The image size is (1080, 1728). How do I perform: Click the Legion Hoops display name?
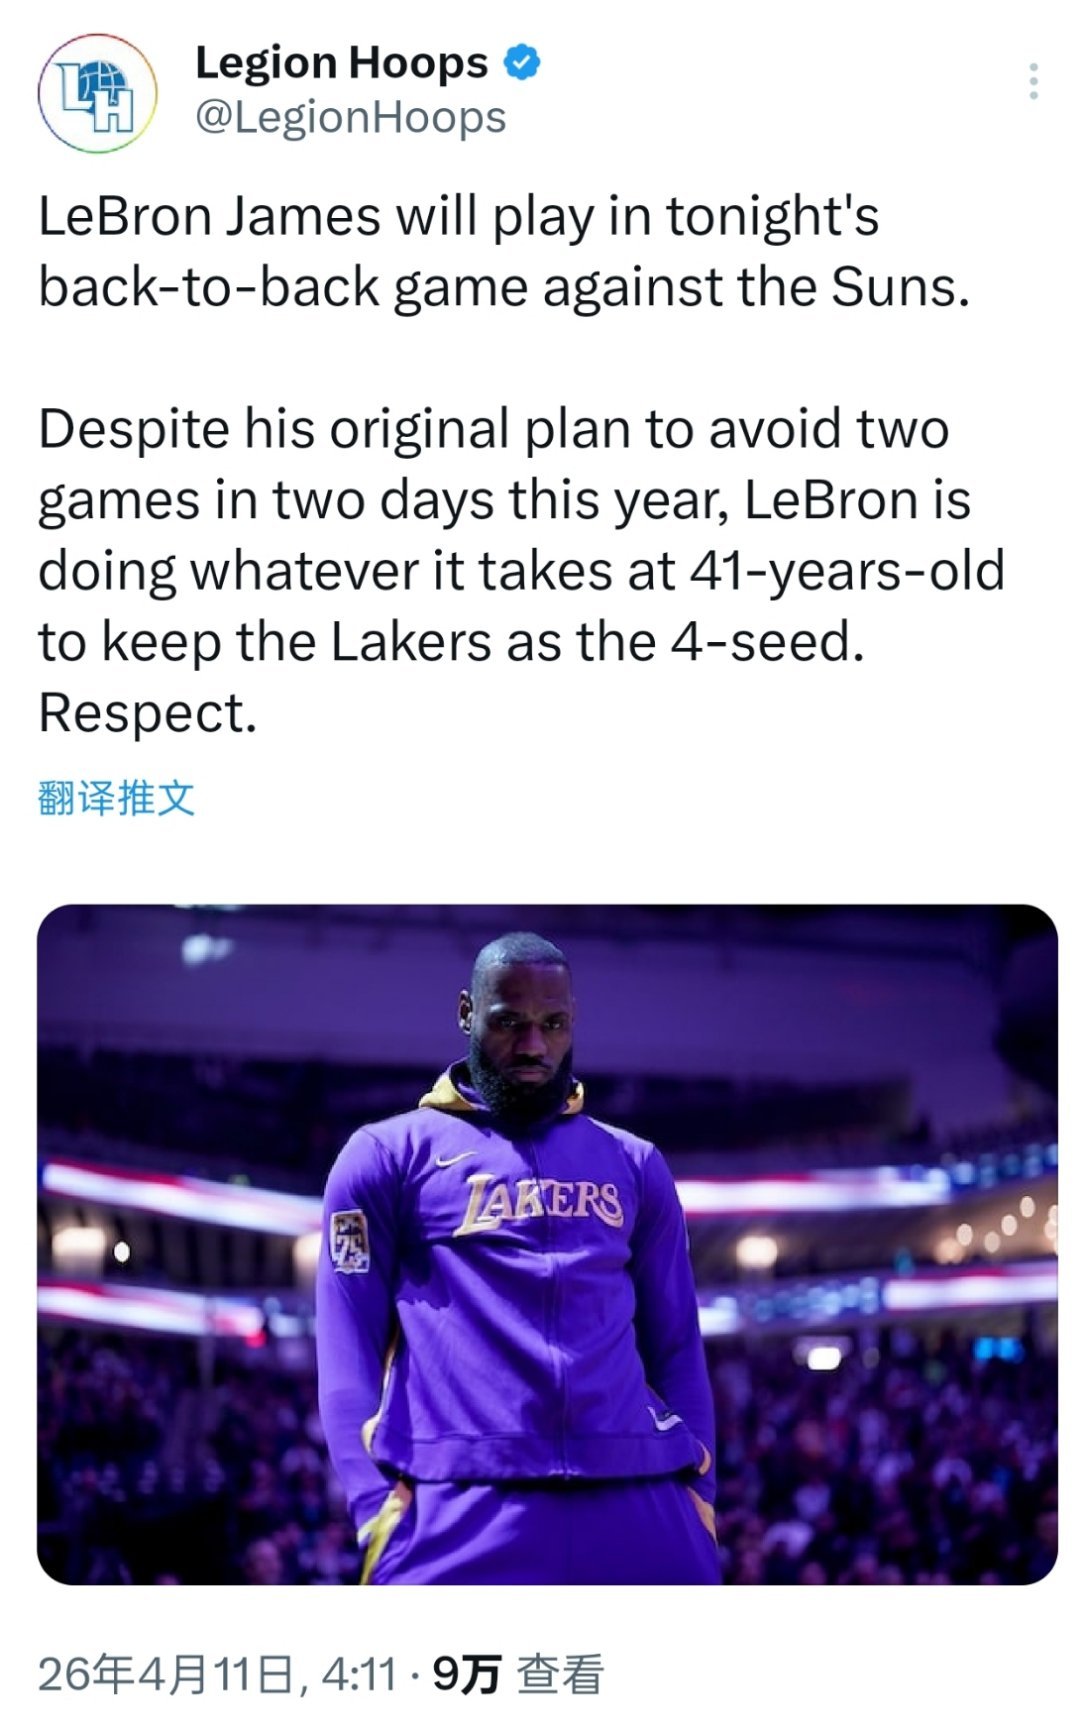tap(341, 63)
